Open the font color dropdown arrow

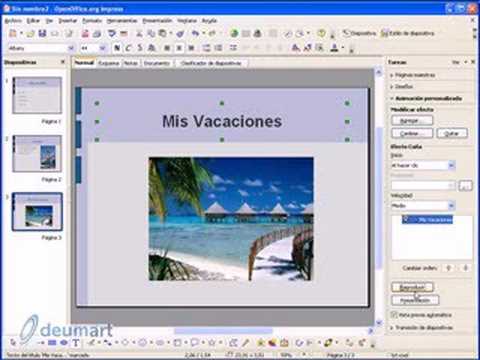pos(342,48)
